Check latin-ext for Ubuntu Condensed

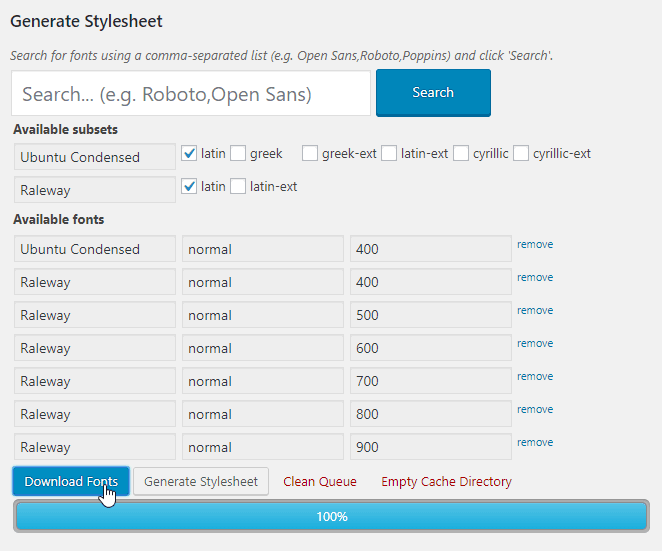389,154
